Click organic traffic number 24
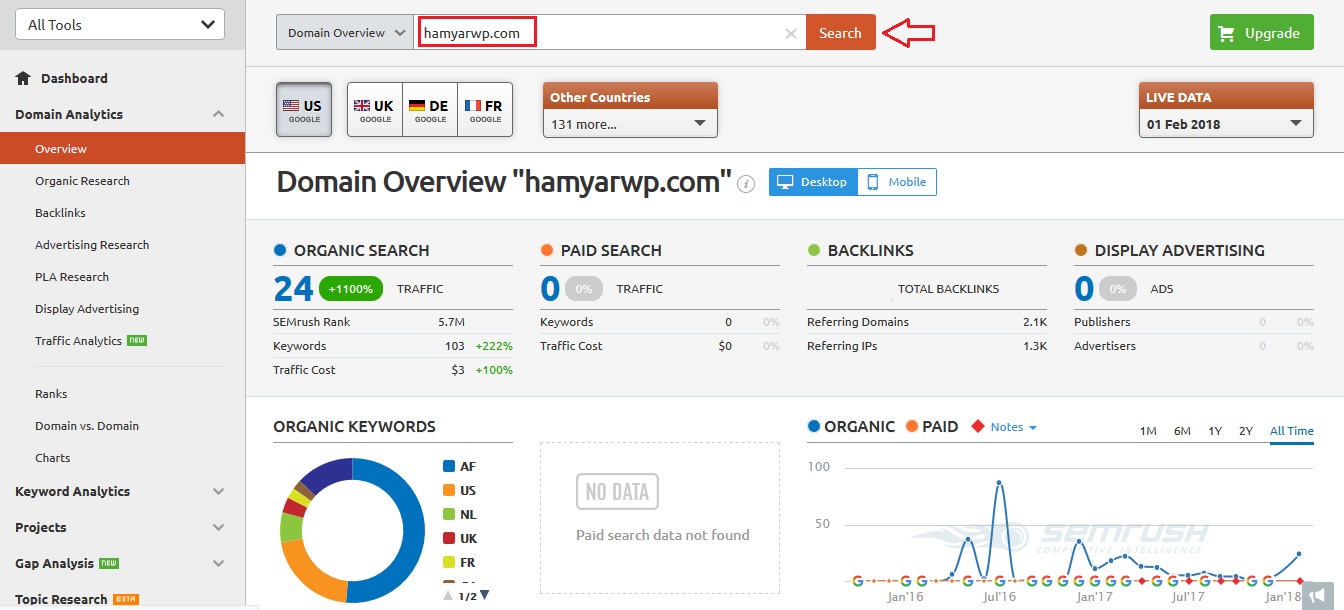Viewport: 1344px width, 610px height. coord(294,289)
